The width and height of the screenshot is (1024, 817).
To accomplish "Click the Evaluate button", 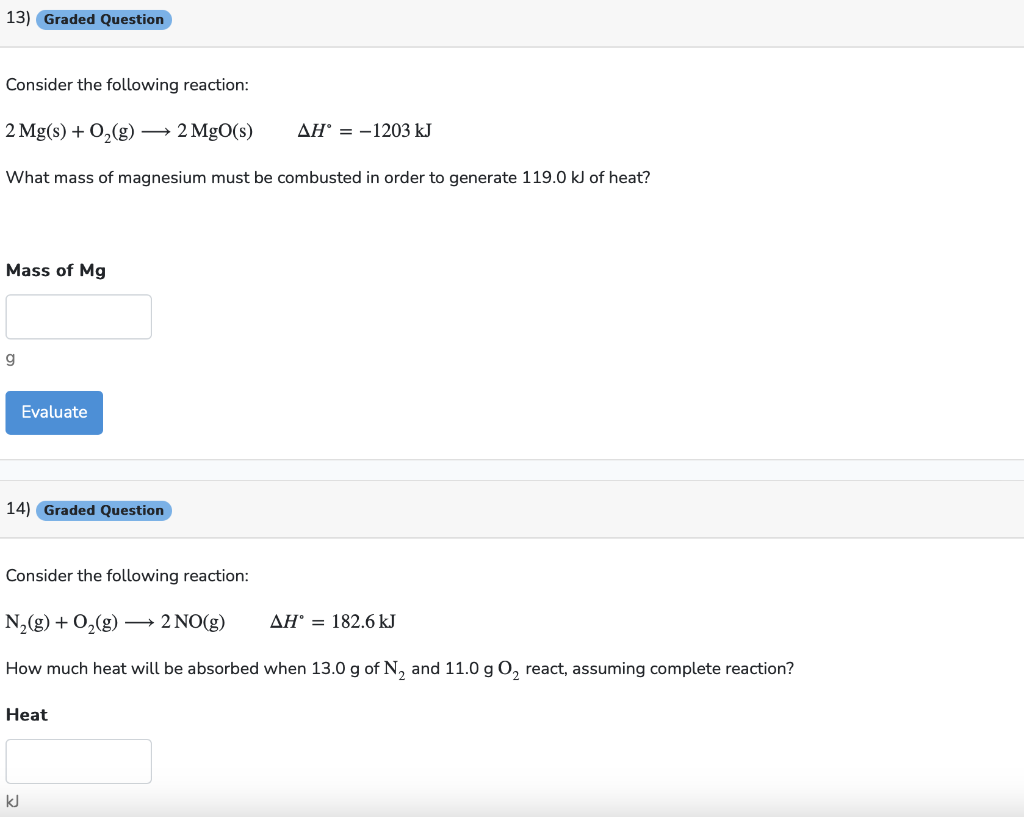I will click(54, 412).
